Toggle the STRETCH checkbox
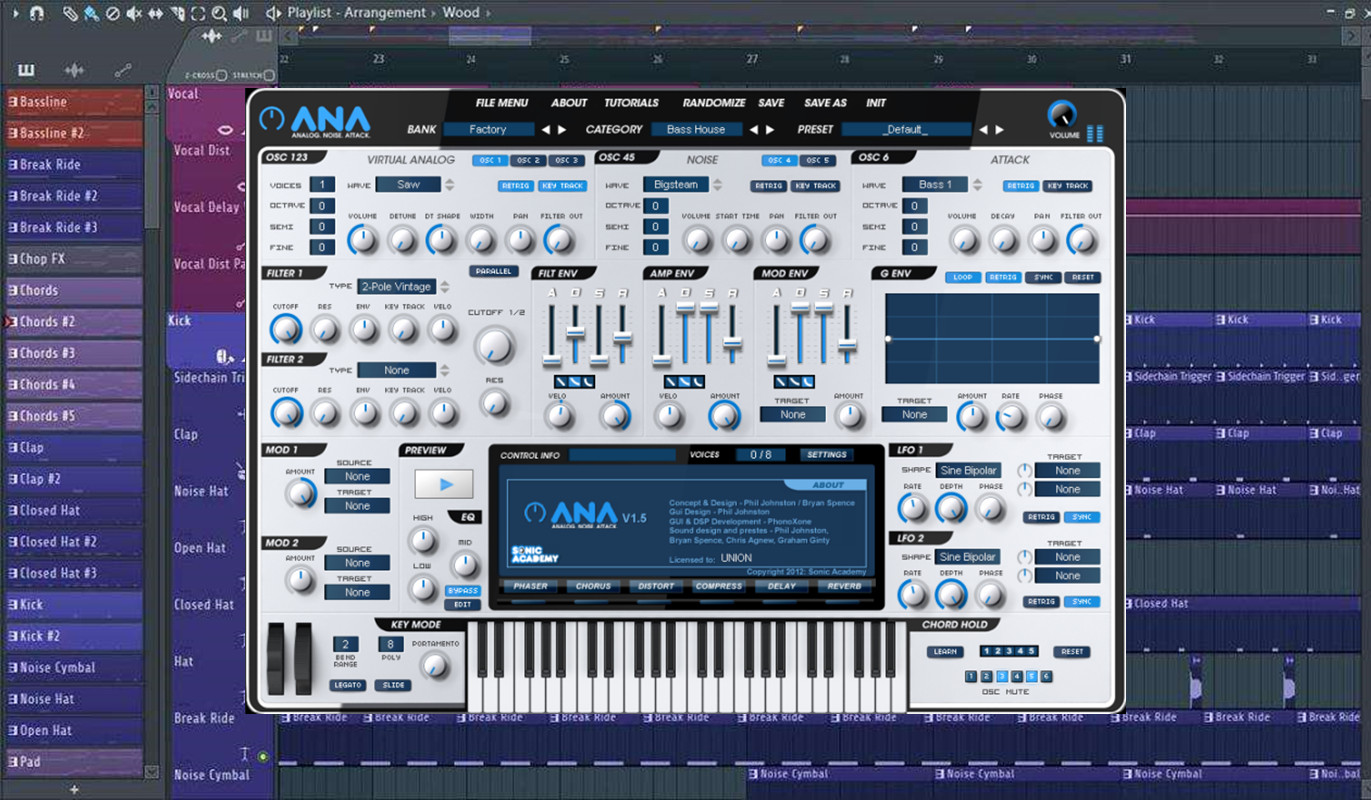The height and width of the screenshot is (800, 1371). [270, 75]
